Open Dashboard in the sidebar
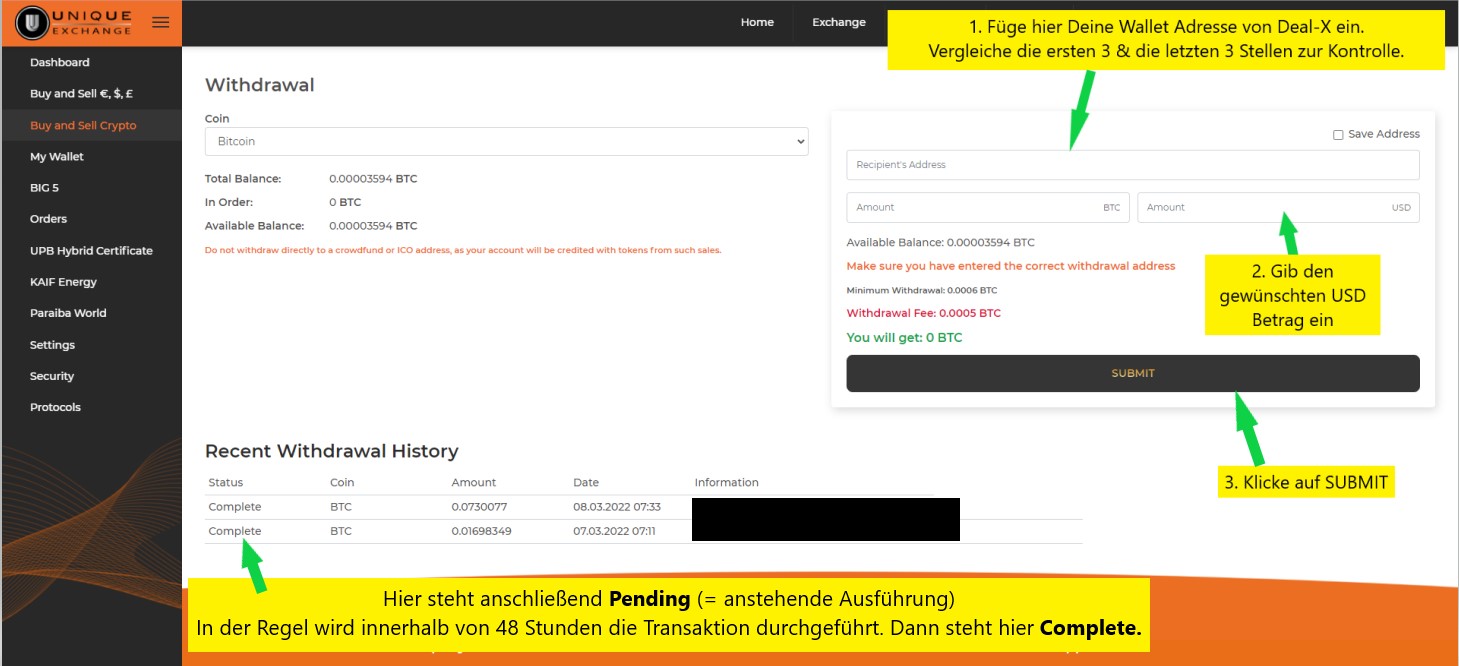This screenshot has width=1459, height=666. tap(60, 62)
